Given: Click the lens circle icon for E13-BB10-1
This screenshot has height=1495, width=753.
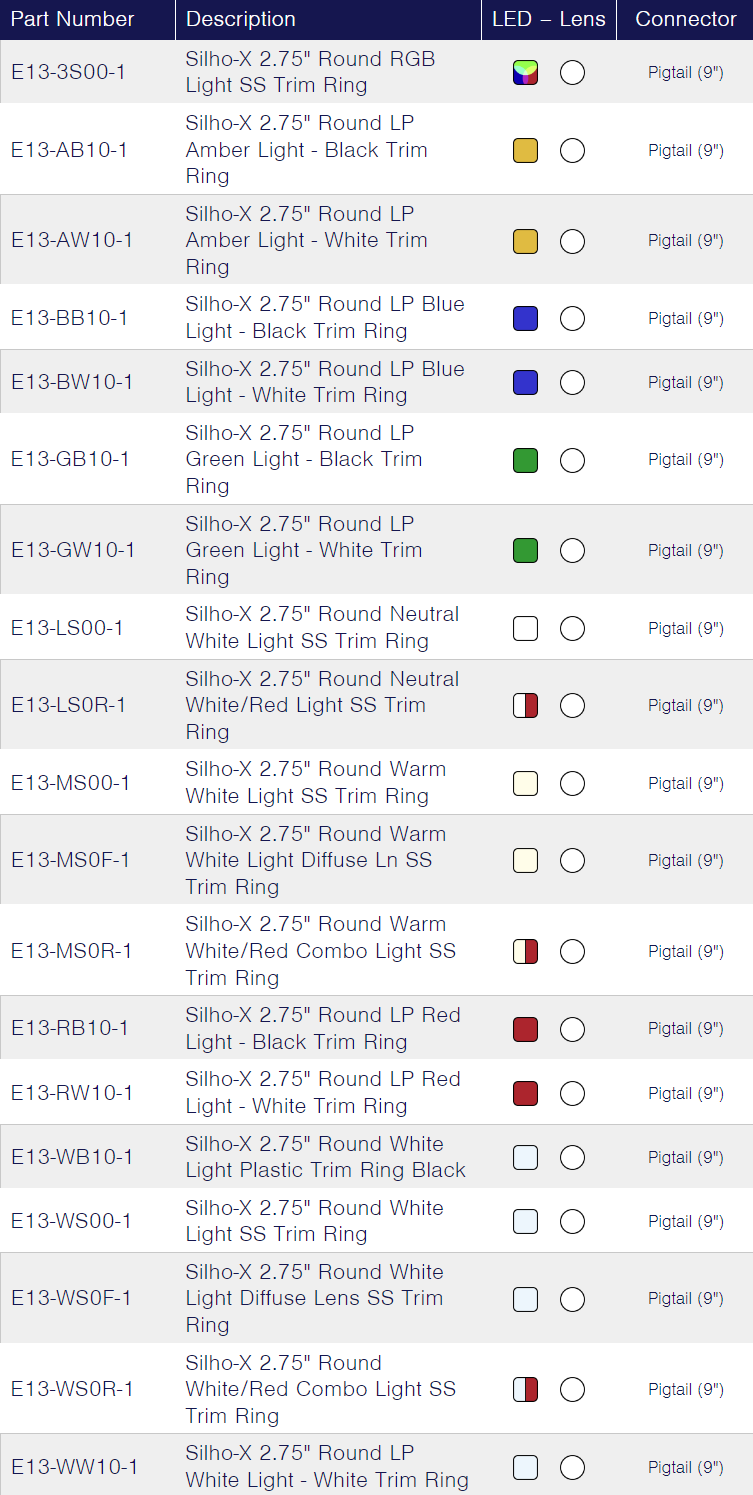Looking at the screenshot, I should pos(572,318).
